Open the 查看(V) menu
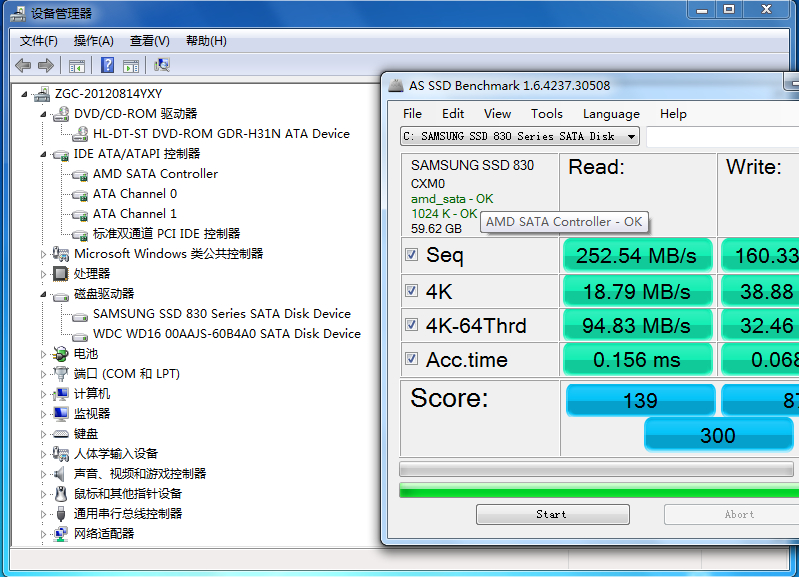This screenshot has width=799, height=577. click(149, 41)
